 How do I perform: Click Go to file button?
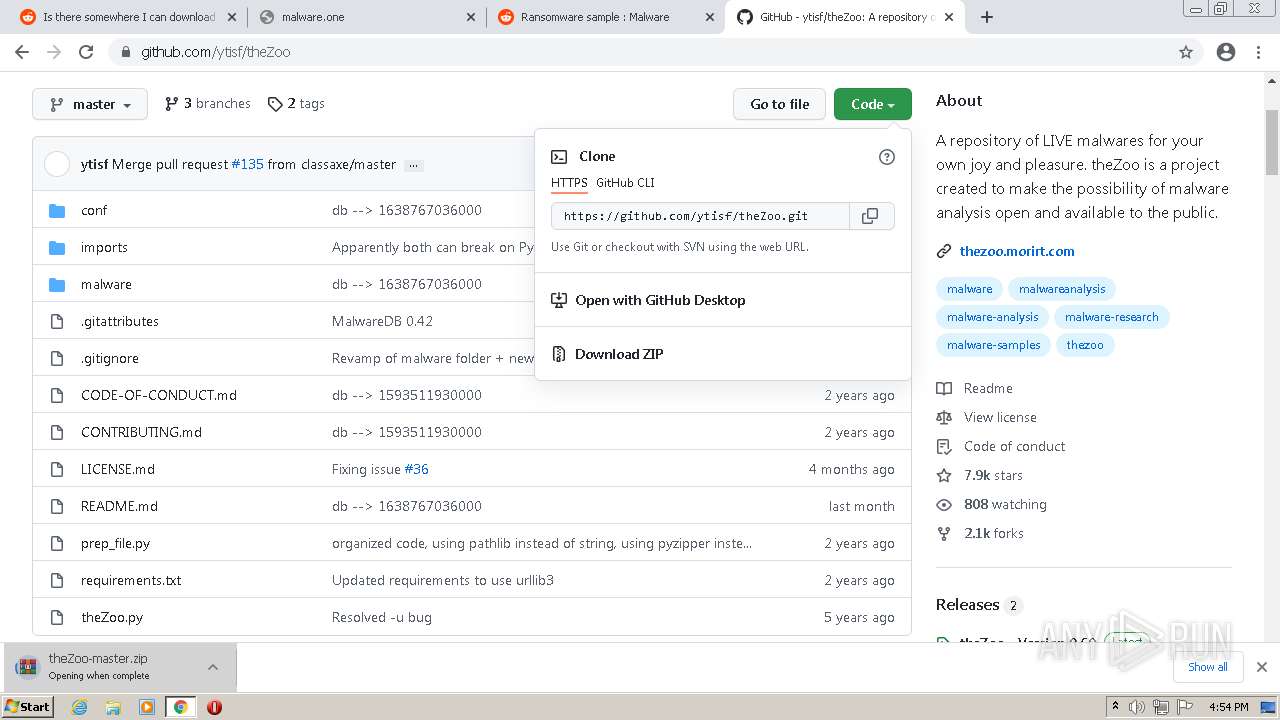click(780, 104)
